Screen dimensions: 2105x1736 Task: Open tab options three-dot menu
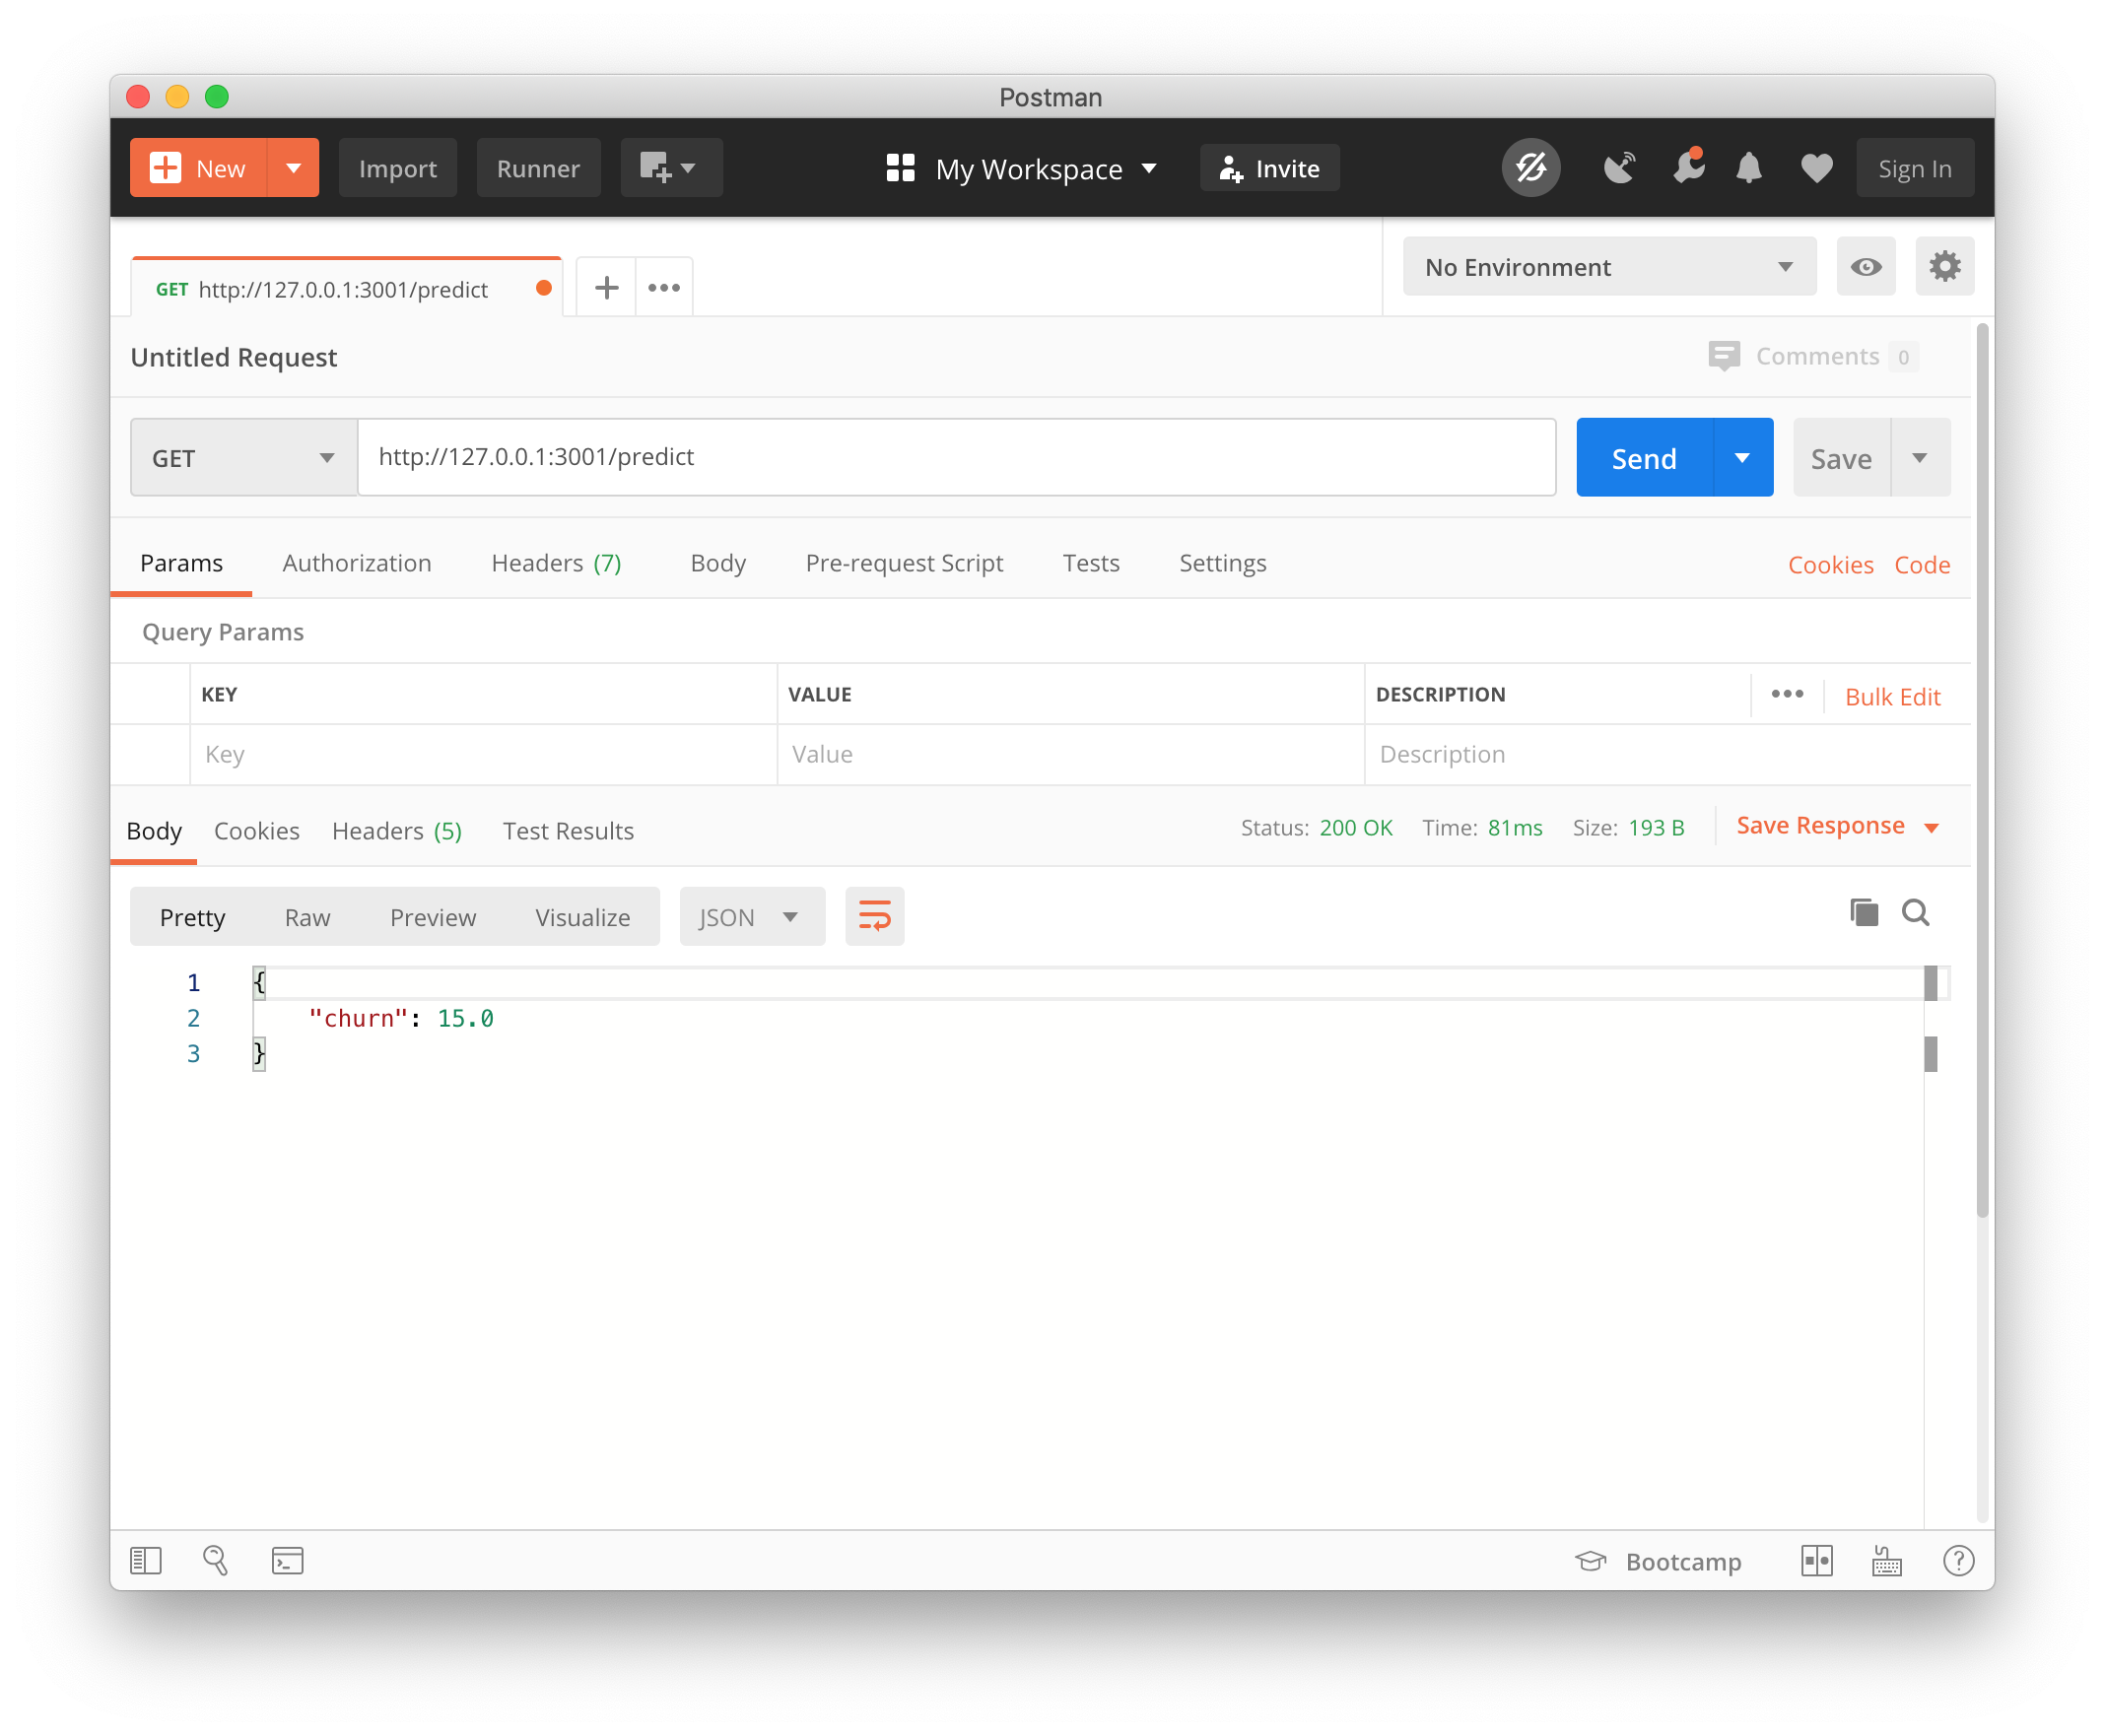click(664, 288)
